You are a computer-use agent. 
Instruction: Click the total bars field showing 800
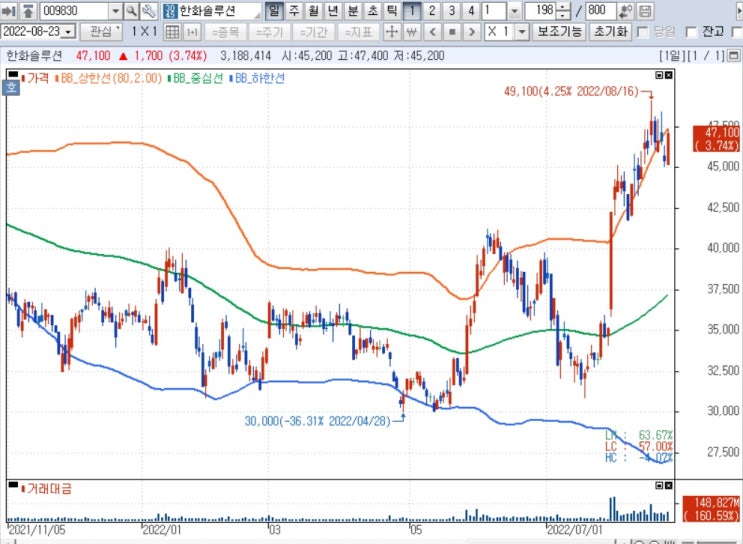point(601,10)
